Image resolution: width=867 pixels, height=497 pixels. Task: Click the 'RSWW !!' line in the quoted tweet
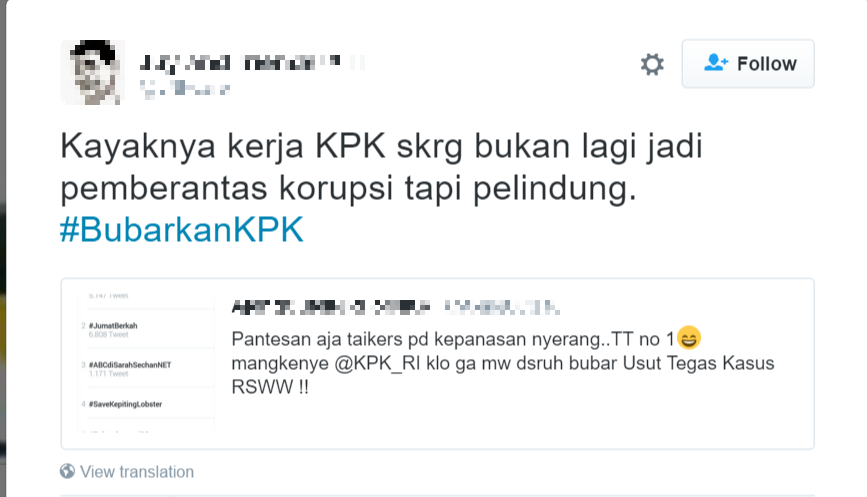pyautogui.click(x=270, y=387)
